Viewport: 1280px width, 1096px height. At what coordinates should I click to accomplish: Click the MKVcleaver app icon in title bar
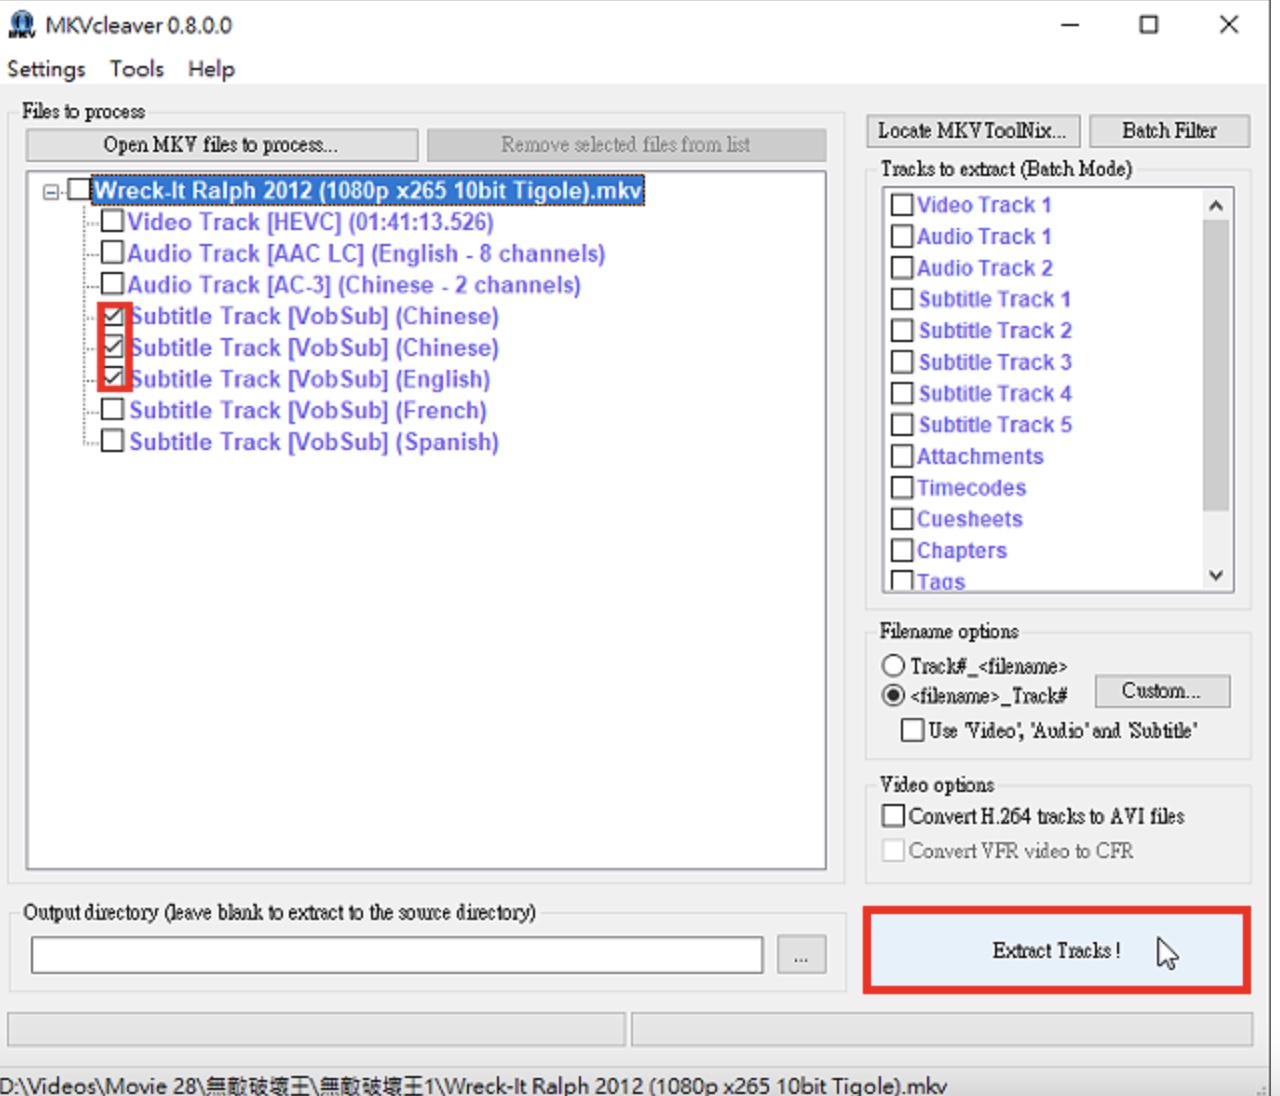pyautogui.click(x=21, y=24)
